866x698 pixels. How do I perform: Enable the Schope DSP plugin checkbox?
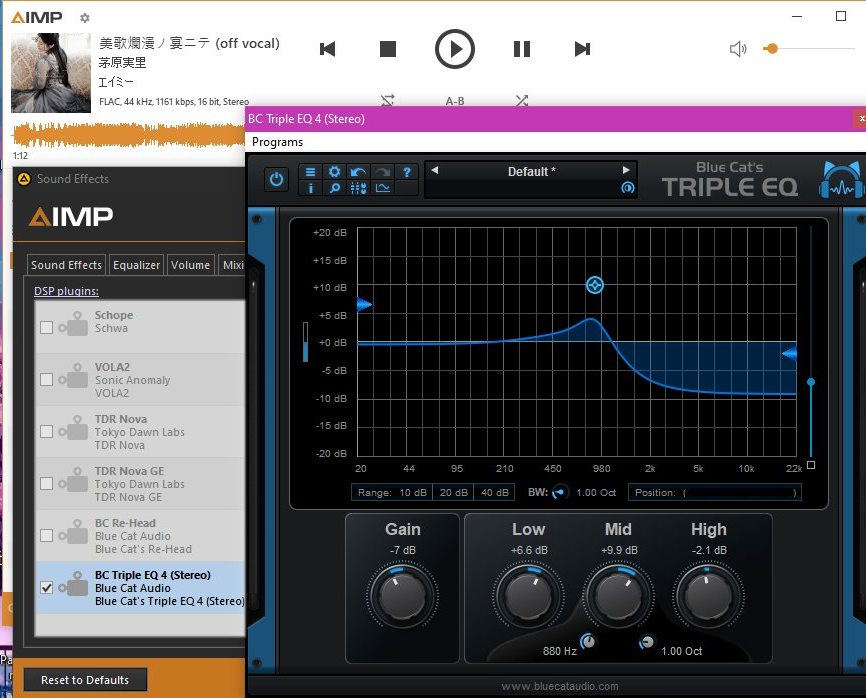pos(46,327)
